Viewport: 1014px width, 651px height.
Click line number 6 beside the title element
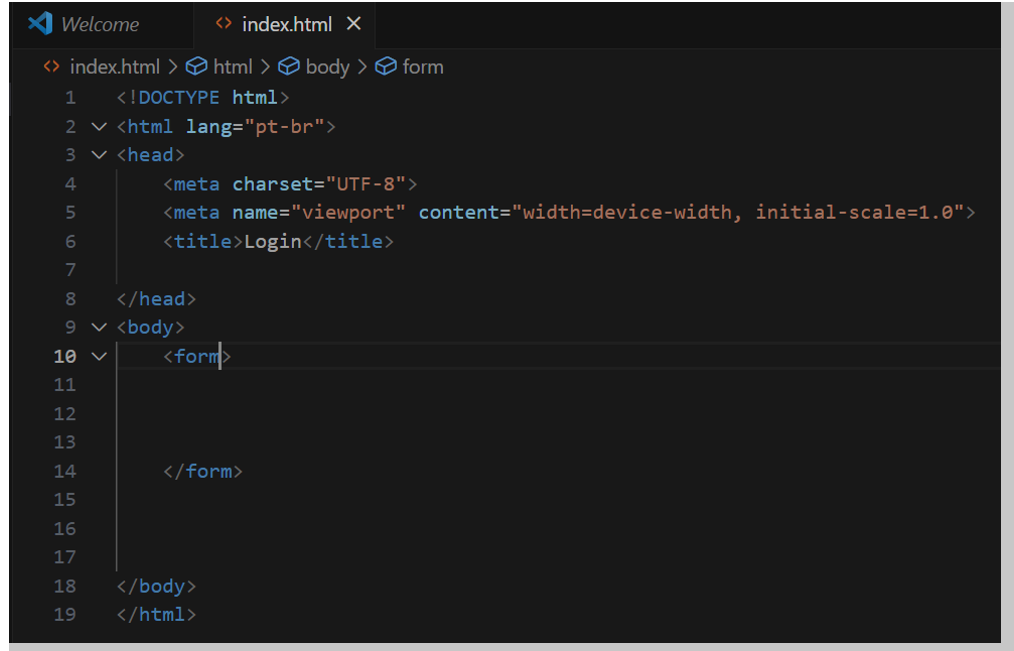[70, 241]
